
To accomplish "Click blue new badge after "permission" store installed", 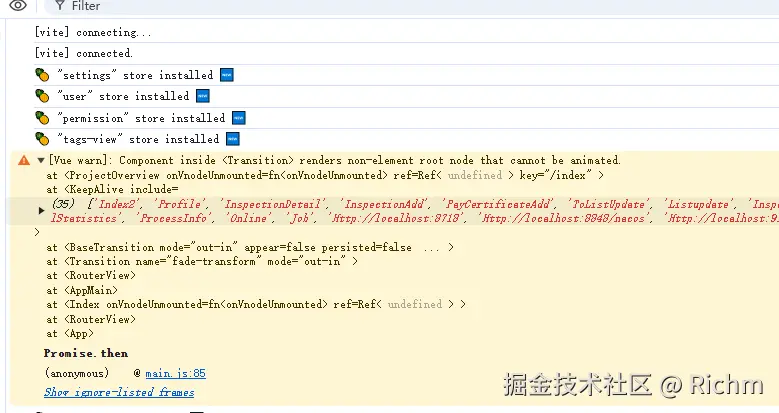I will coord(238,118).
